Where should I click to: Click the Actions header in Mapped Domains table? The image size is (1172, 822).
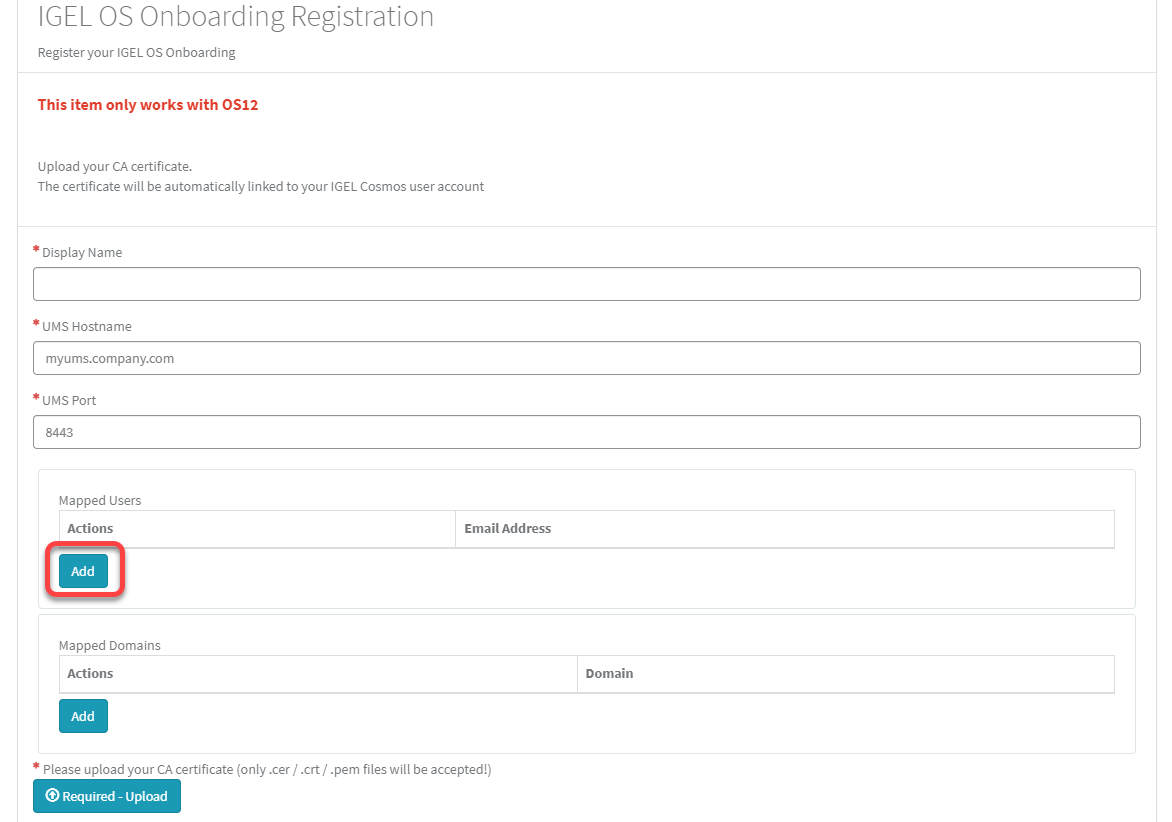coord(90,673)
